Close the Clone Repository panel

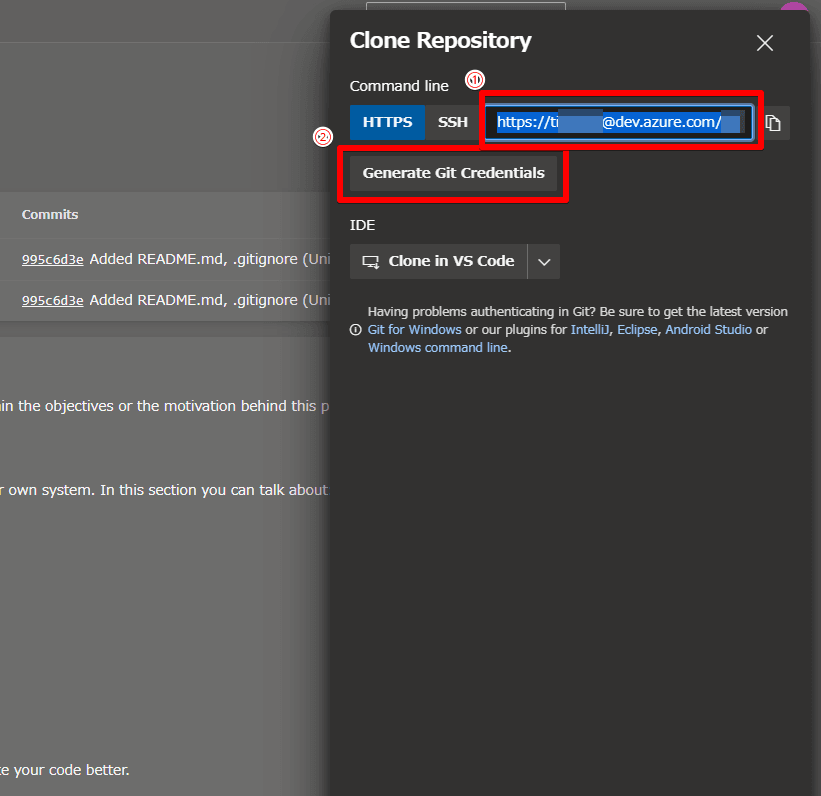[x=765, y=43]
